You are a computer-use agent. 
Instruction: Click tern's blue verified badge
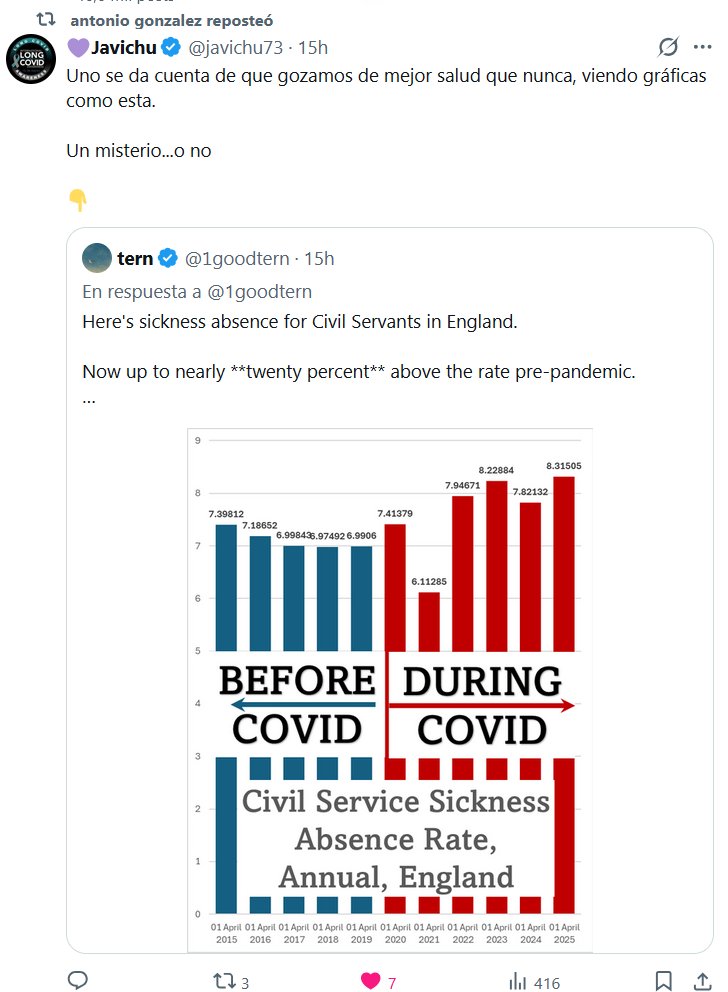tap(168, 259)
